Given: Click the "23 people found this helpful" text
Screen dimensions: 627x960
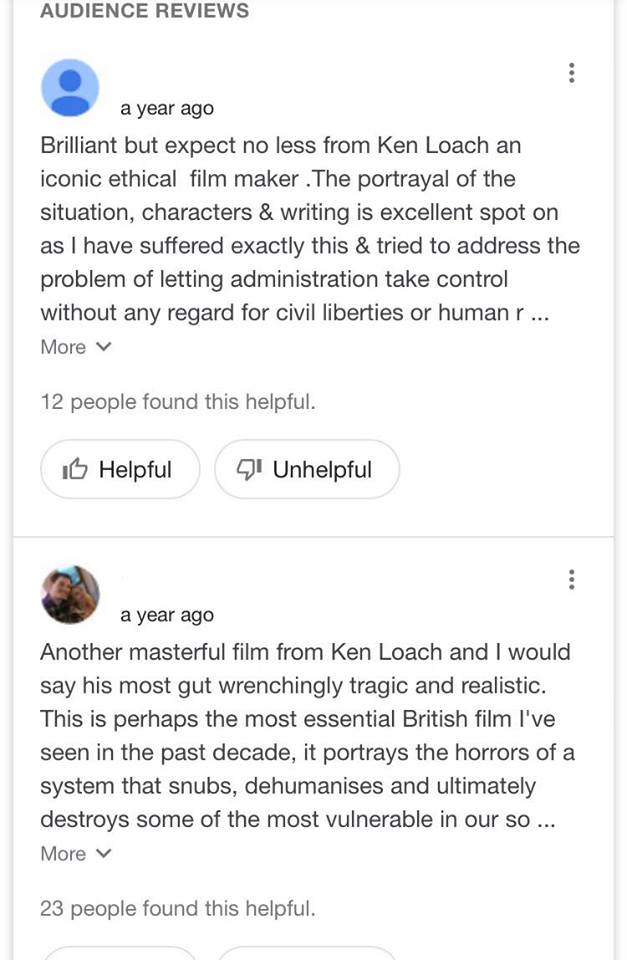Looking at the screenshot, I should pos(178,909).
